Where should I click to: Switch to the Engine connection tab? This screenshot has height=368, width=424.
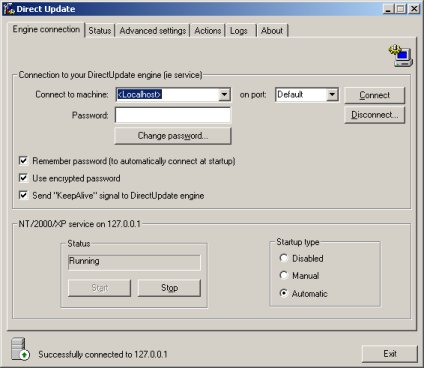46,29
